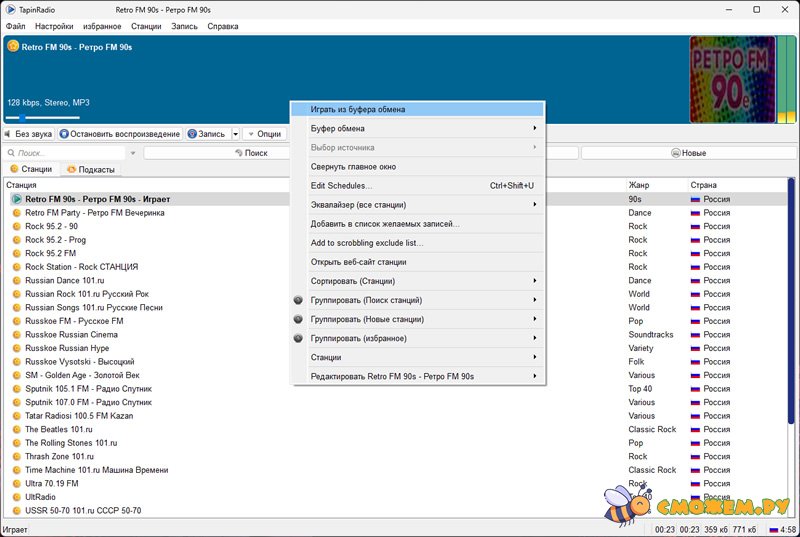
Task: Click the orange icon beside The Beatles 101.ru
Action: pos(16,429)
